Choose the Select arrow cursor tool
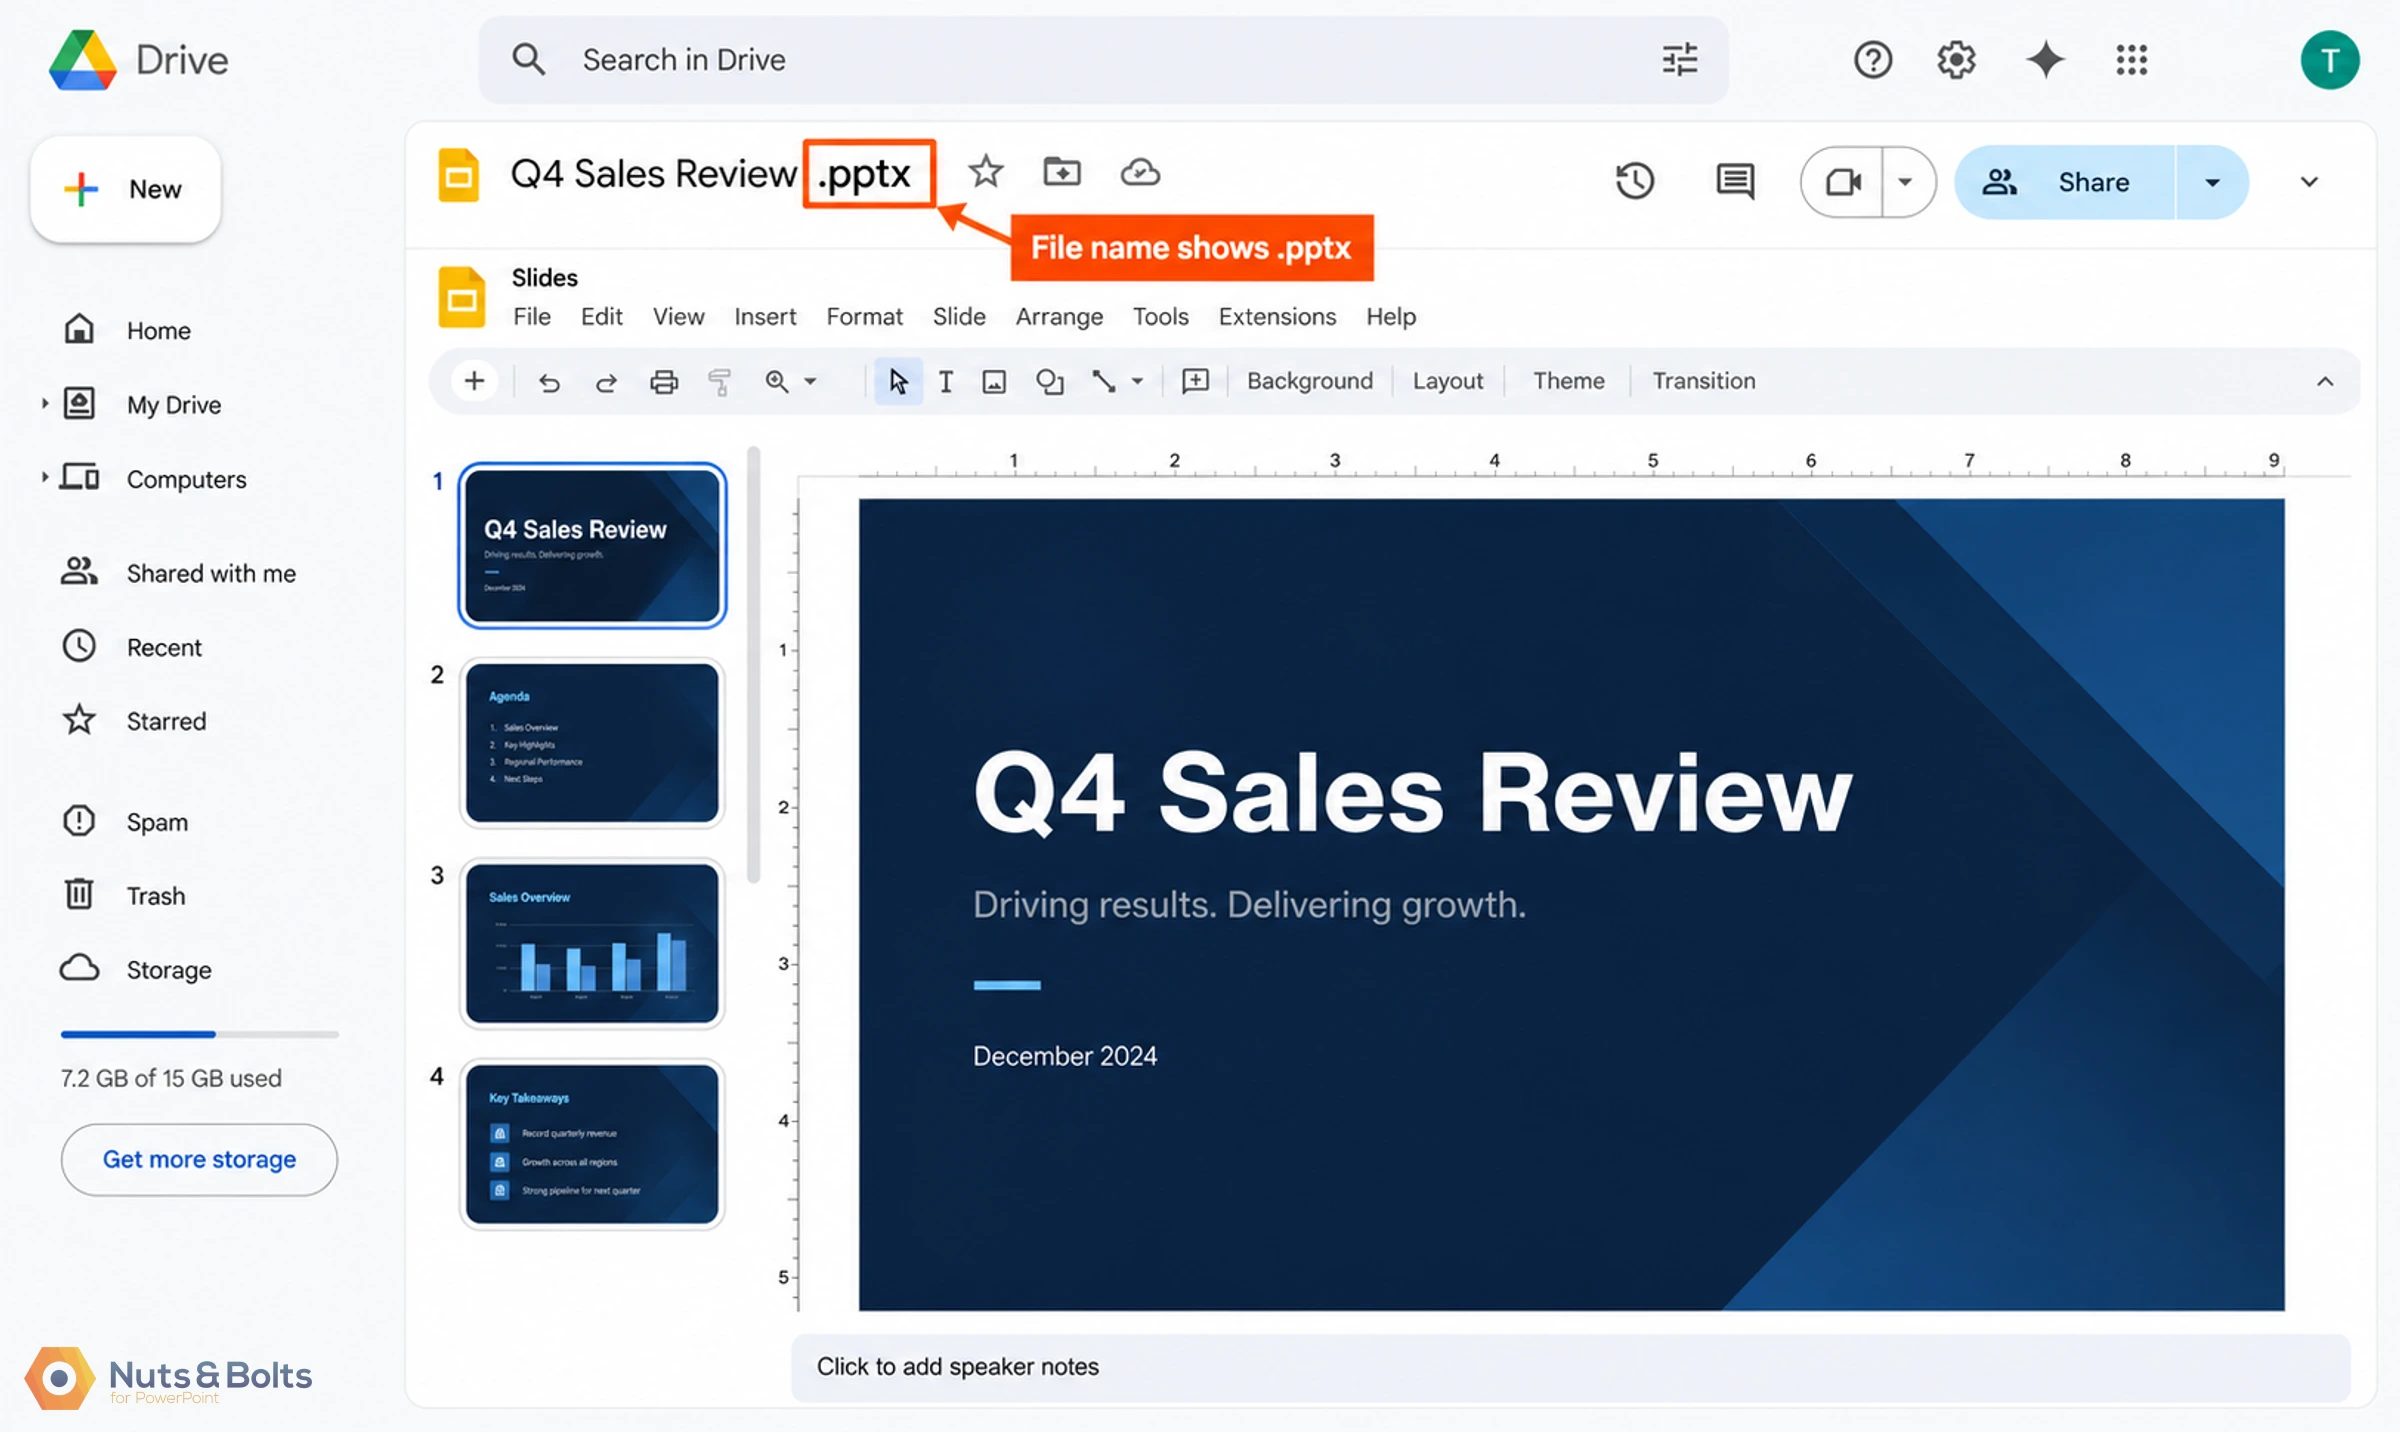Screen dimensions: 2400x1432 (x=898, y=381)
